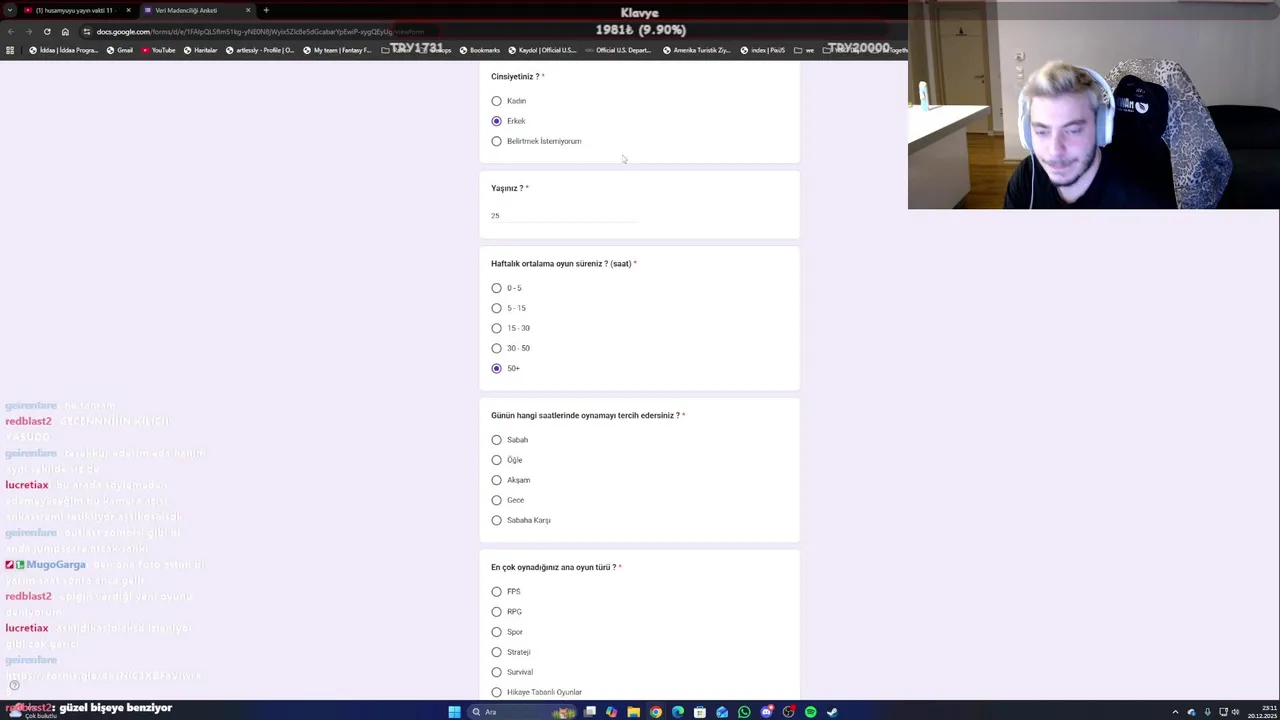The width and height of the screenshot is (1280, 720).
Task: Open the tab search dropdown chevron
Action: point(9,10)
